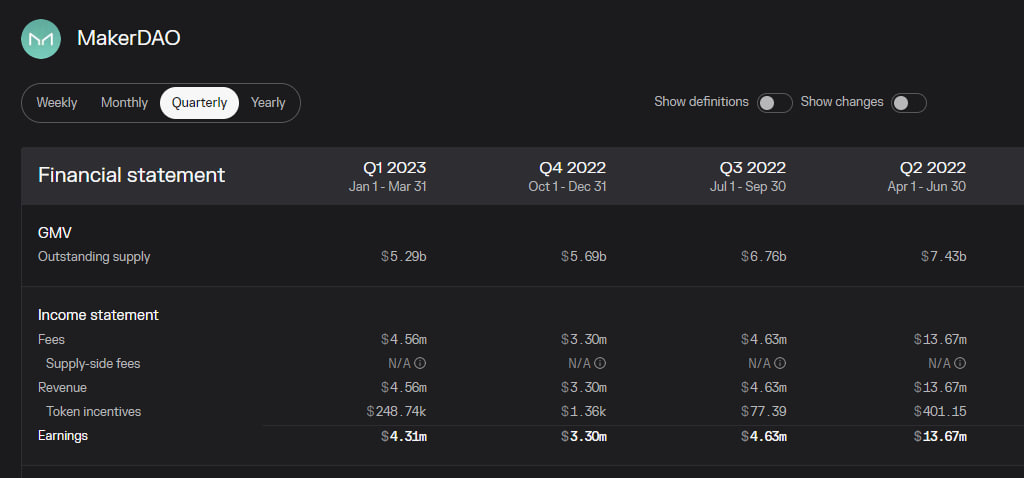Screen dimensions: 1024x478
Task: Click info icon beside Q4 2022 Supply-side fees
Action: tap(601, 363)
